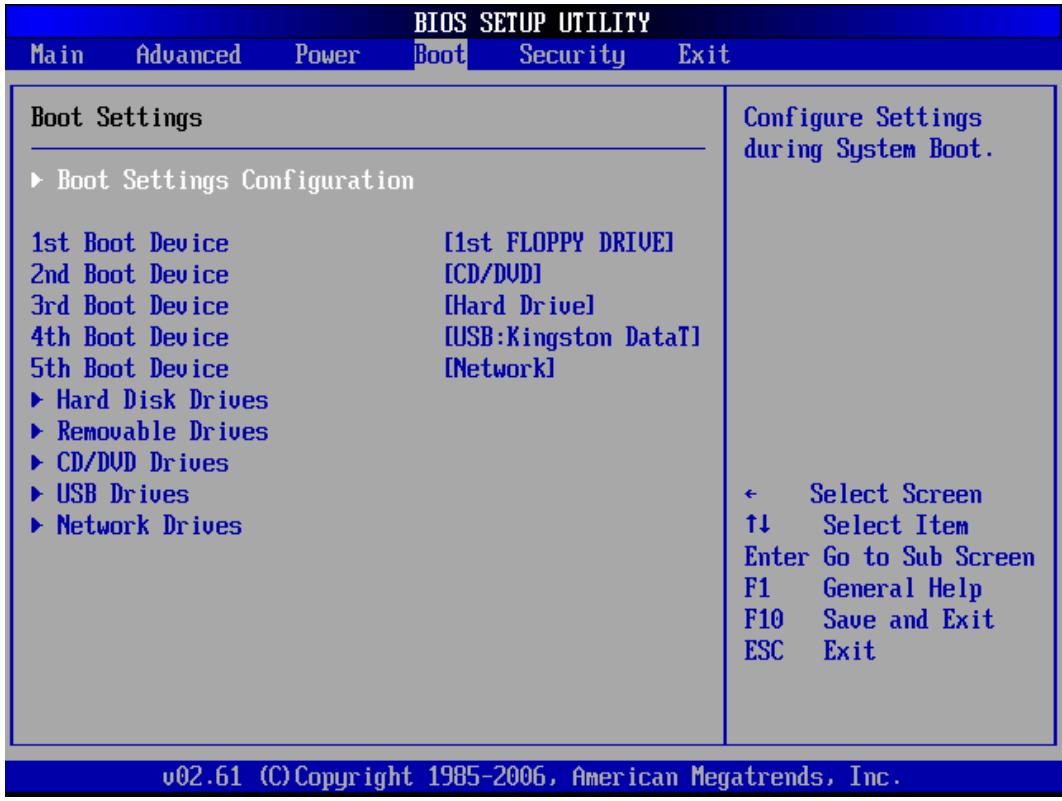Change the 1st FLOPPY DRIVE boot value
This screenshot has width=1062, height=801.
tap(559, 243)
